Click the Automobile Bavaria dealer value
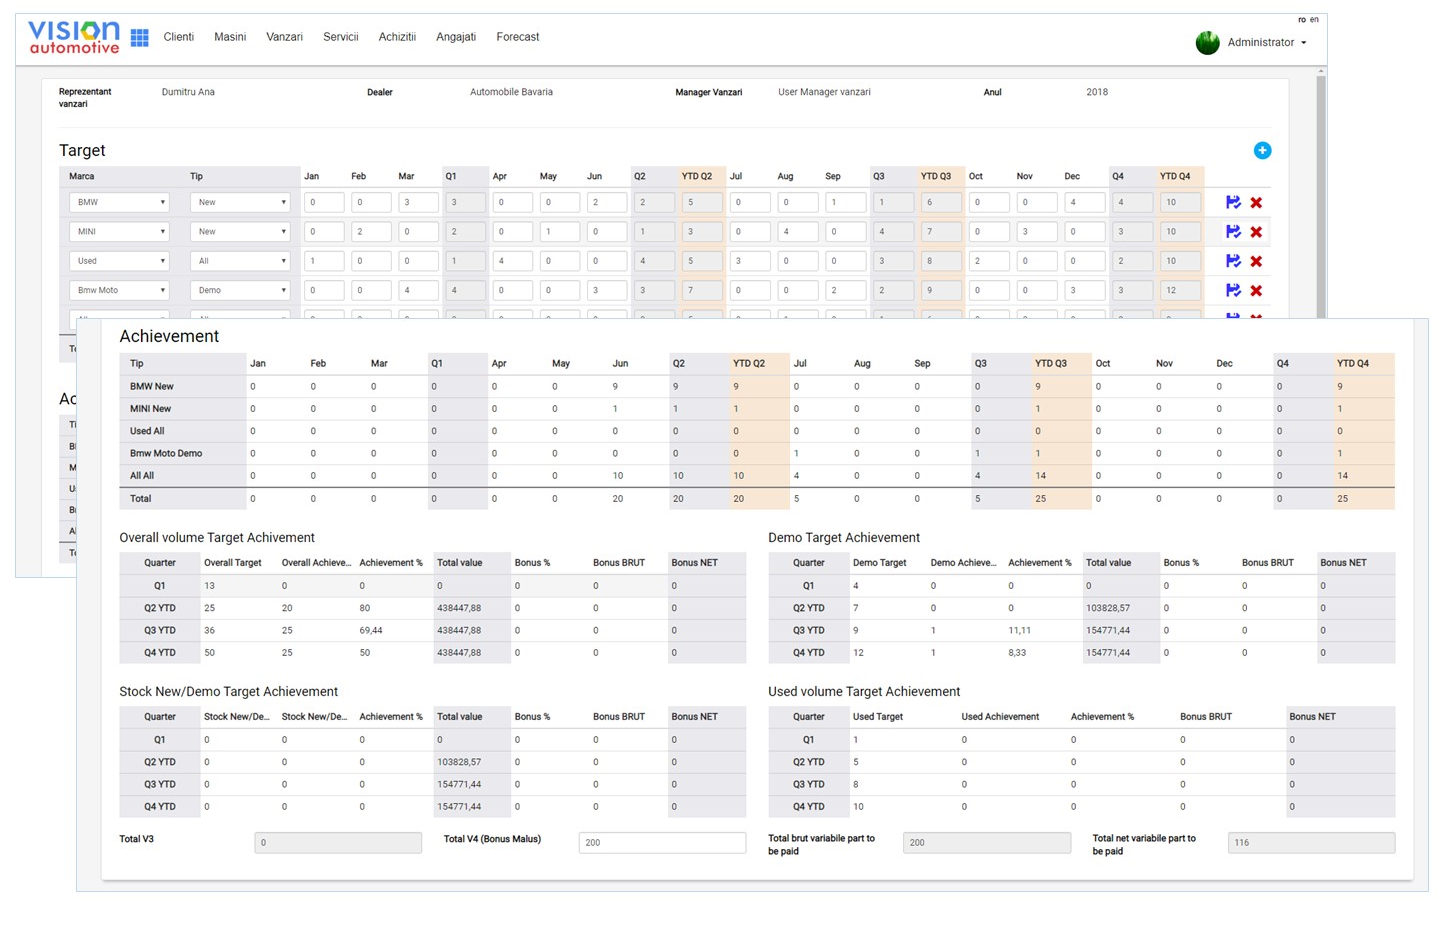The height and width of the screenshot is (926, 1450). coord(511,92)
